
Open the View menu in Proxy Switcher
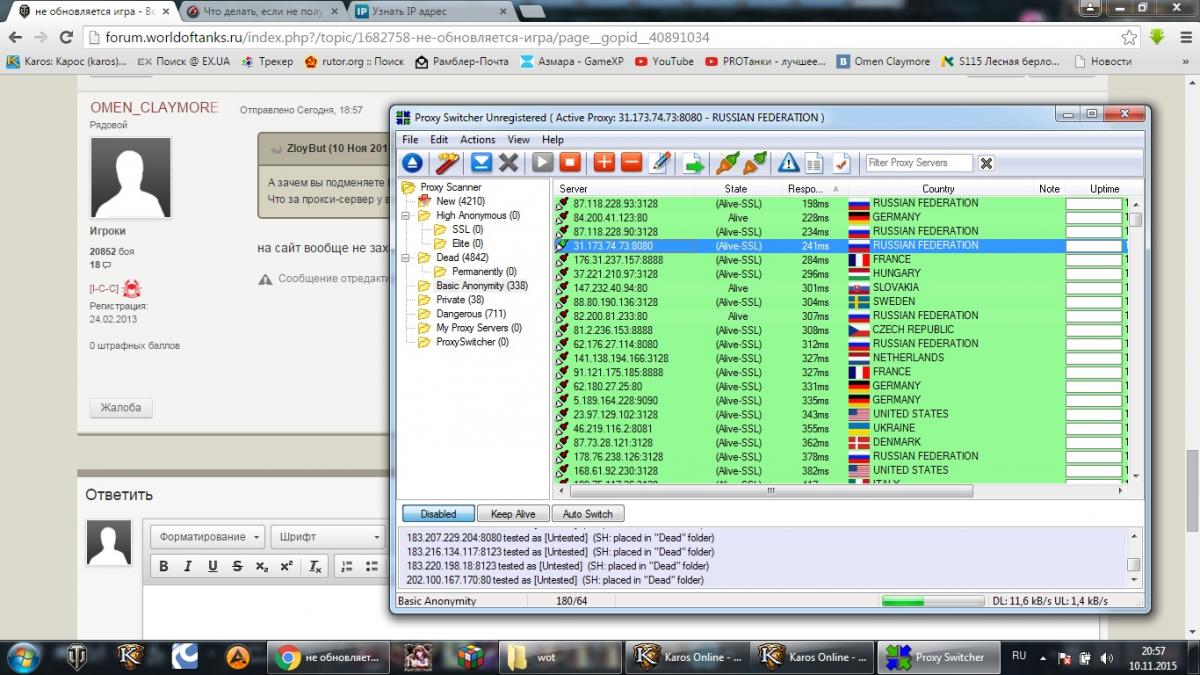518,140
